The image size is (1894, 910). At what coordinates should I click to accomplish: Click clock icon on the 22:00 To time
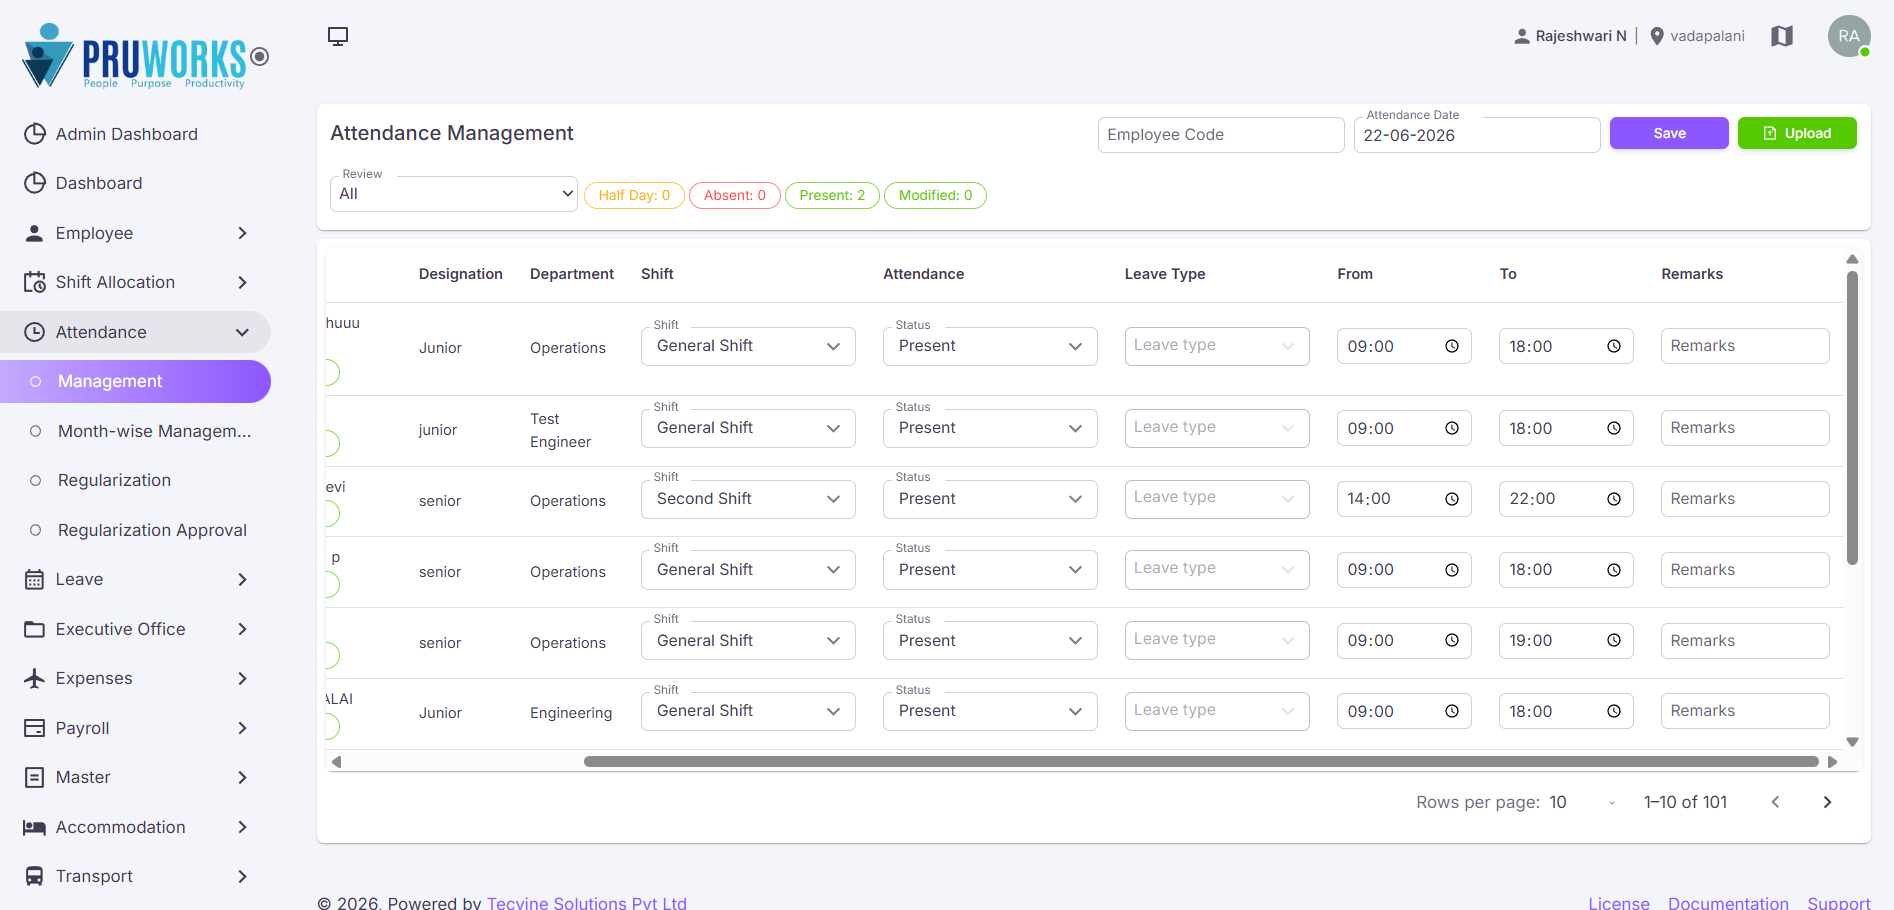[1614, 499]
